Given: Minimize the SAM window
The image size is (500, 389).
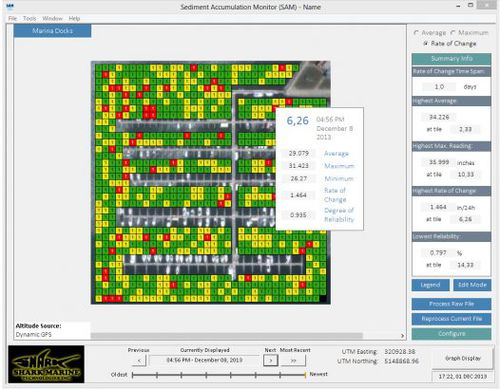Looking at the screenshot, I should 459,6.
